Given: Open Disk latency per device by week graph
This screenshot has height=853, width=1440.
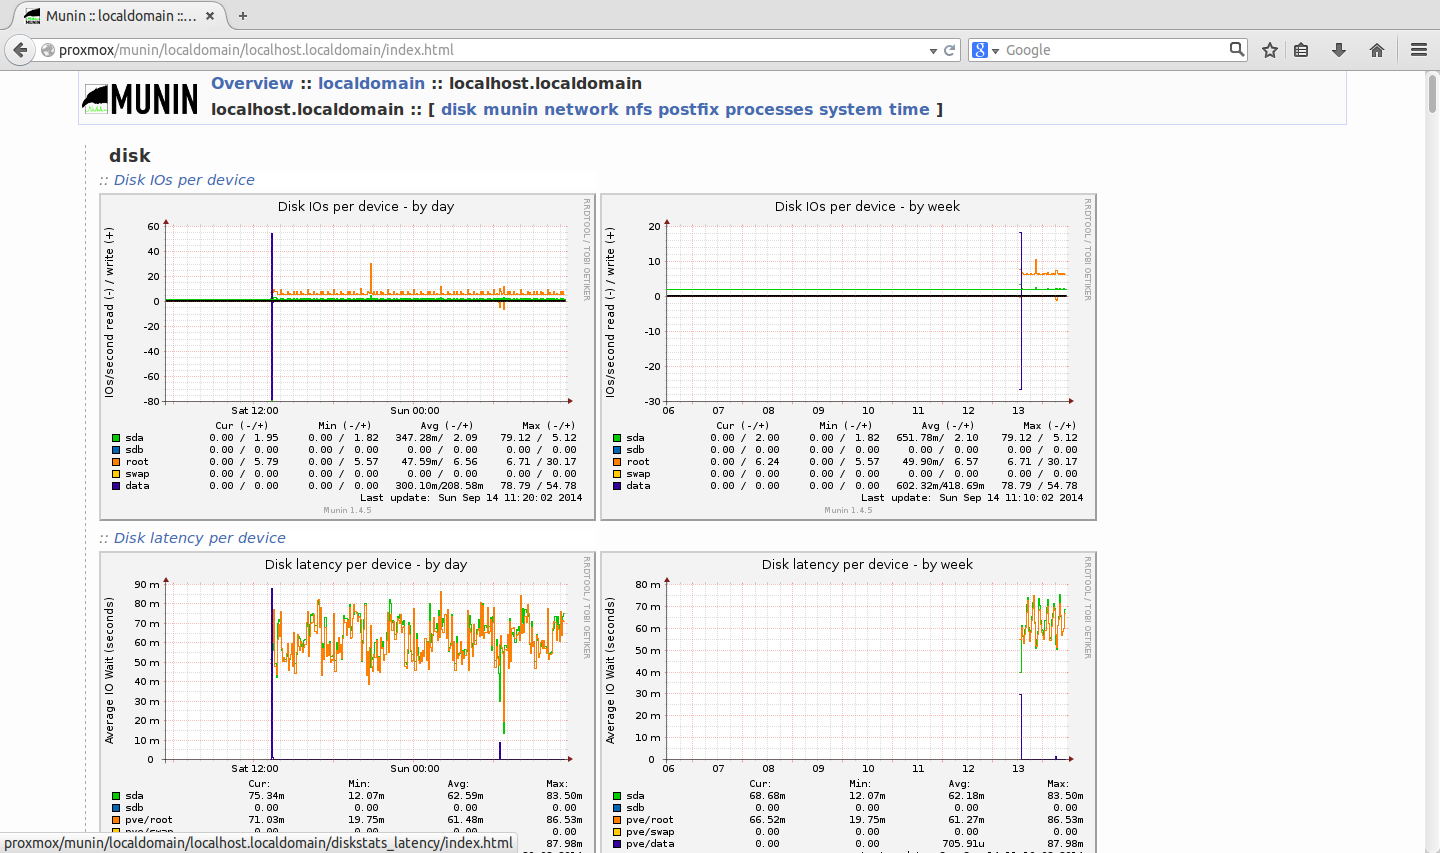Looking at the screenshot, I should tap(849, 702).
